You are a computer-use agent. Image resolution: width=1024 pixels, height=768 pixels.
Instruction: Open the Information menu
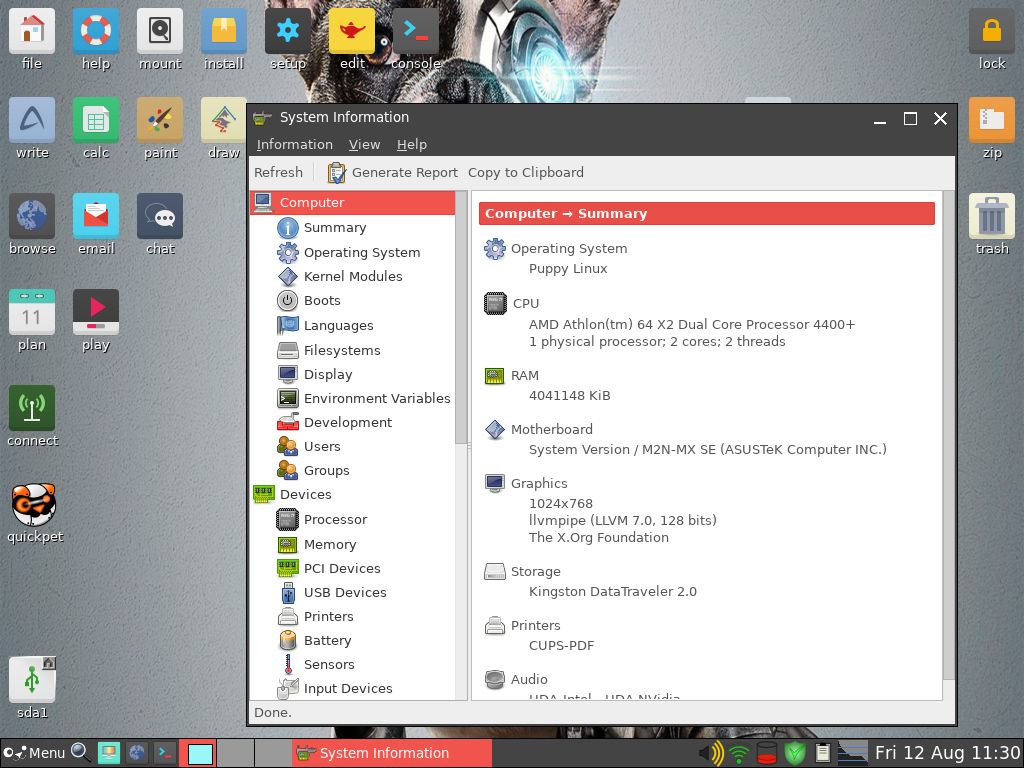[295, 144]
